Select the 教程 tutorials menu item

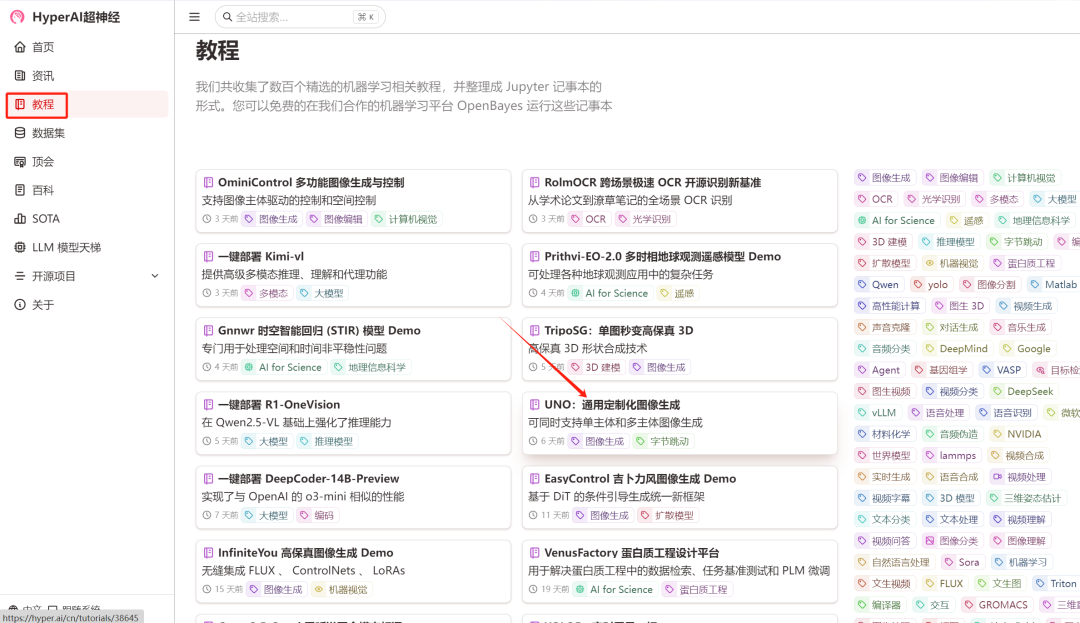tap(43, 104)
